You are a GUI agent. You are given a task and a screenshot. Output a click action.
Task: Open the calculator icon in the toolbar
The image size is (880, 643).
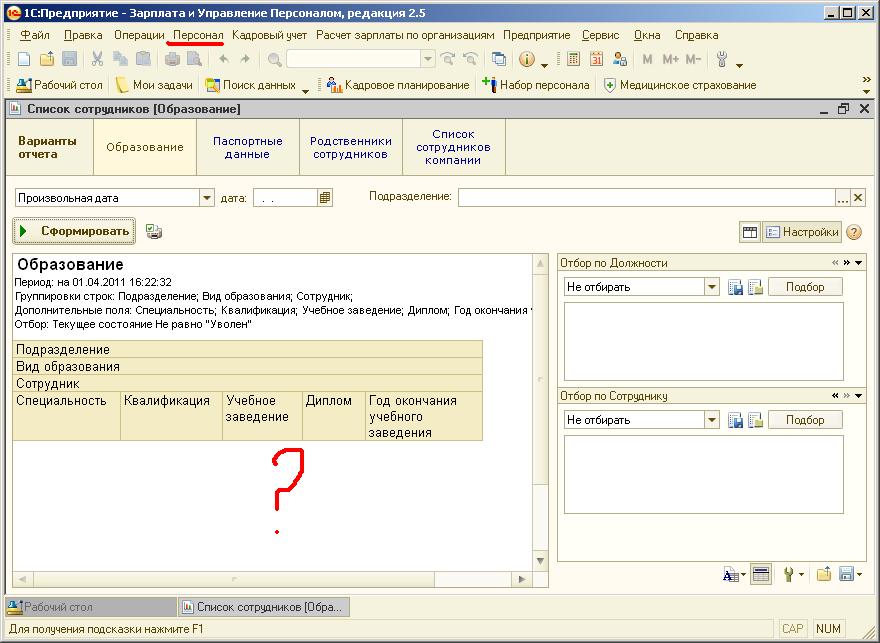point(573,59)
